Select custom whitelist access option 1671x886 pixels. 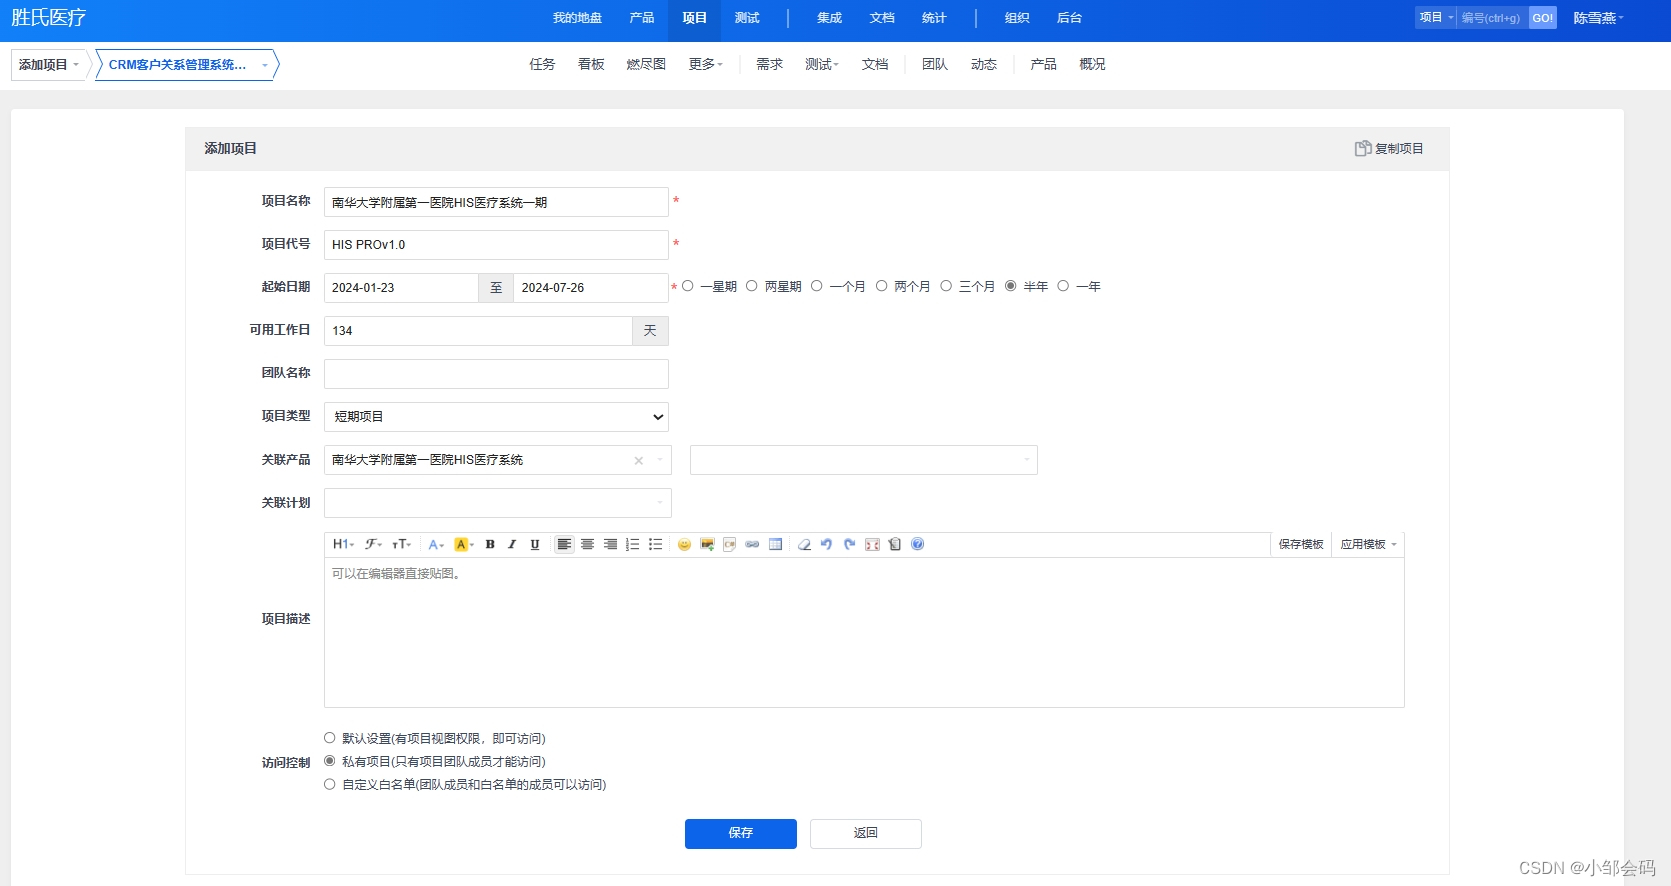[330, 784]
